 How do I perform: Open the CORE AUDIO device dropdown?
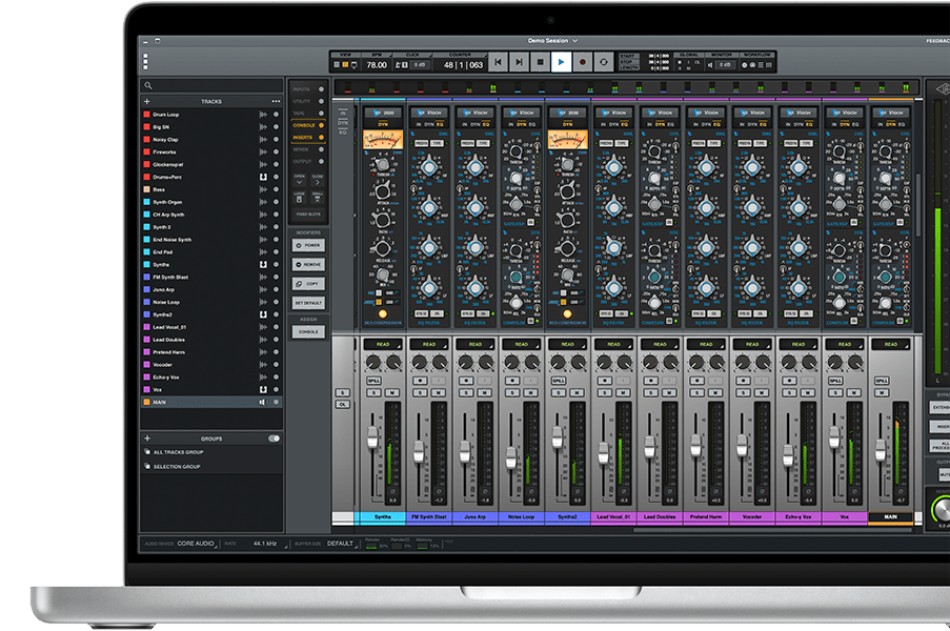(x=196, y=544)
